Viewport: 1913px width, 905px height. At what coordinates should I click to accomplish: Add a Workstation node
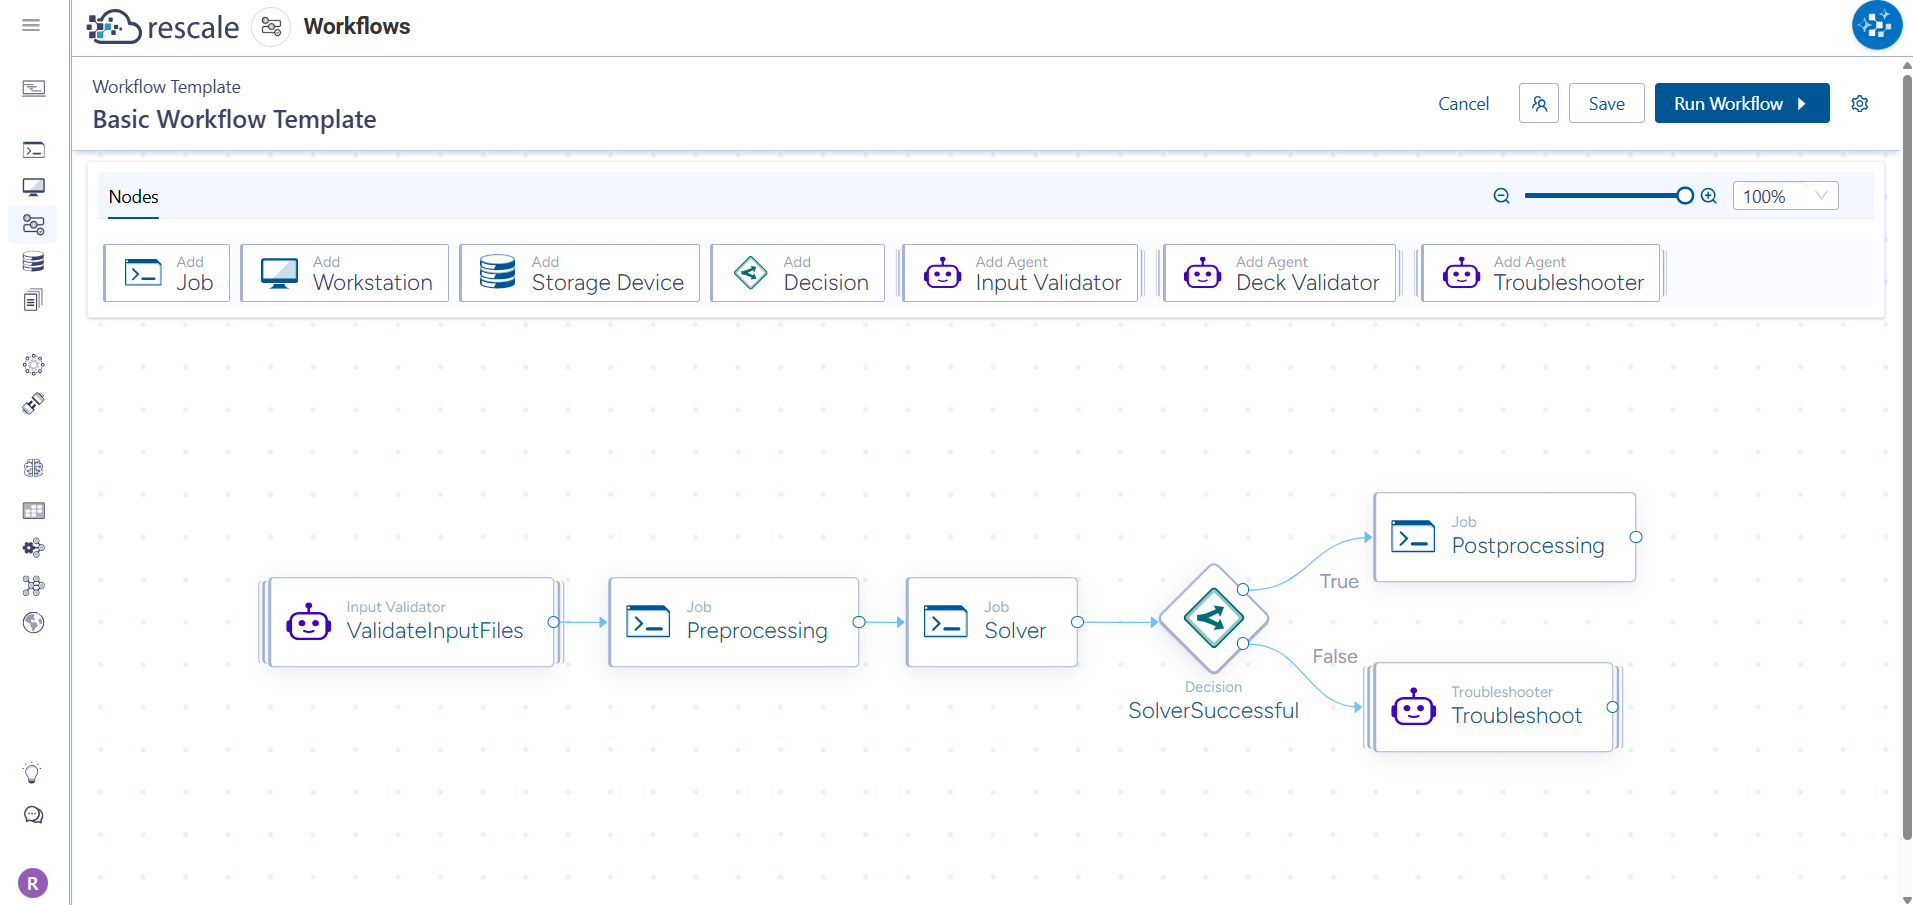(345, 273)
